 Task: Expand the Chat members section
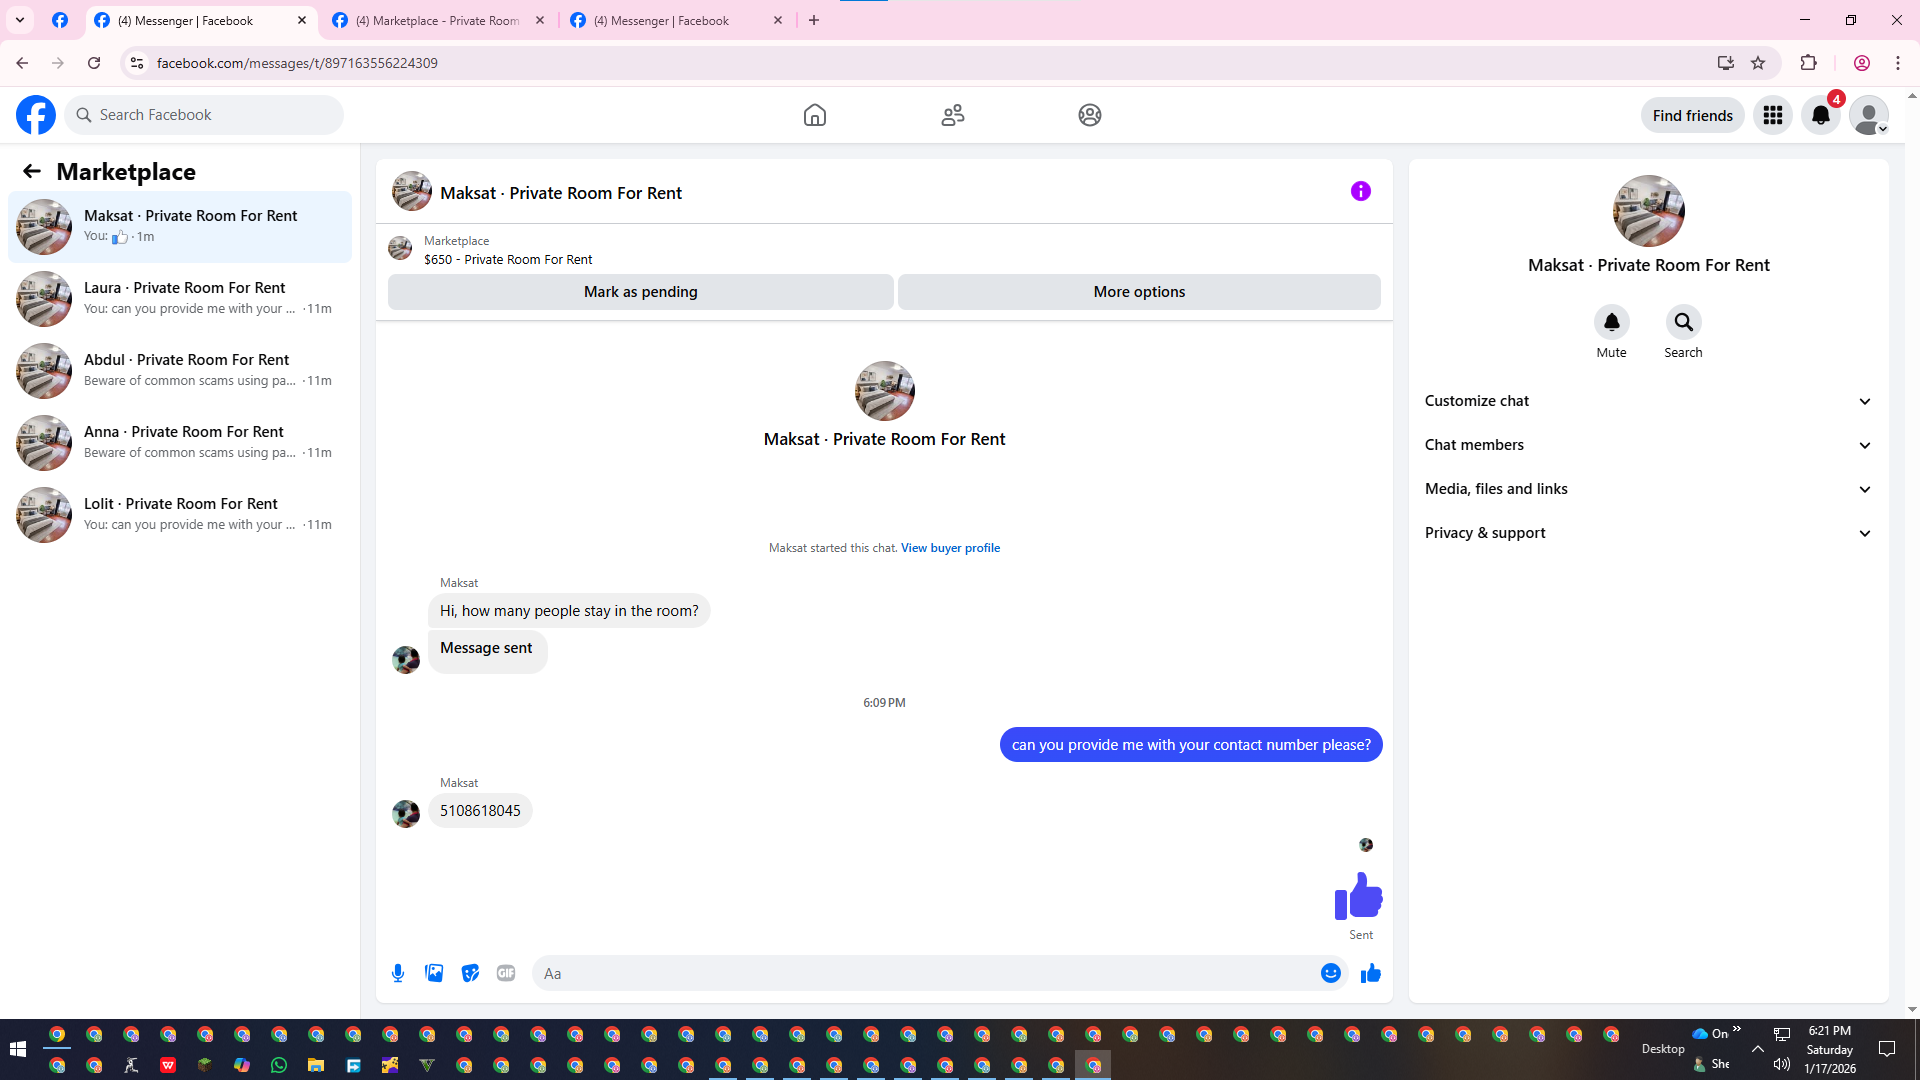pyautogui.click(x=1648, y=445)
